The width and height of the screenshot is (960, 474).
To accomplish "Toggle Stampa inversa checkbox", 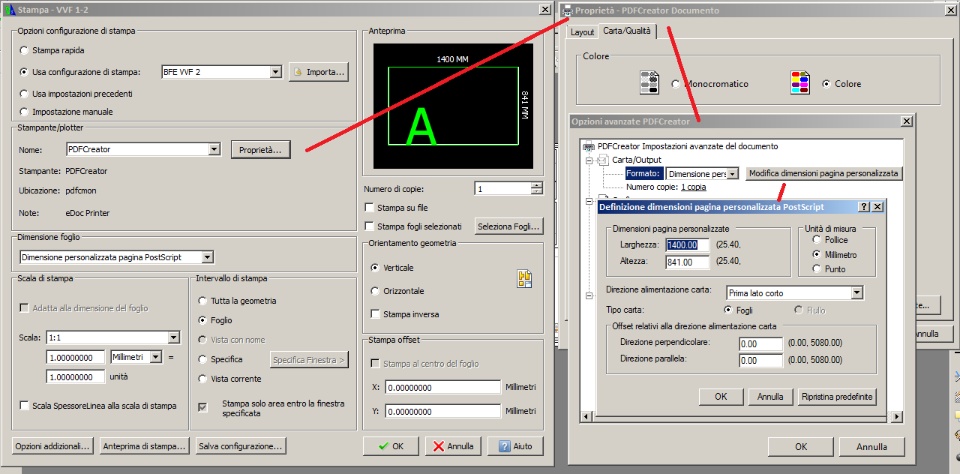I will click(375, 314).
